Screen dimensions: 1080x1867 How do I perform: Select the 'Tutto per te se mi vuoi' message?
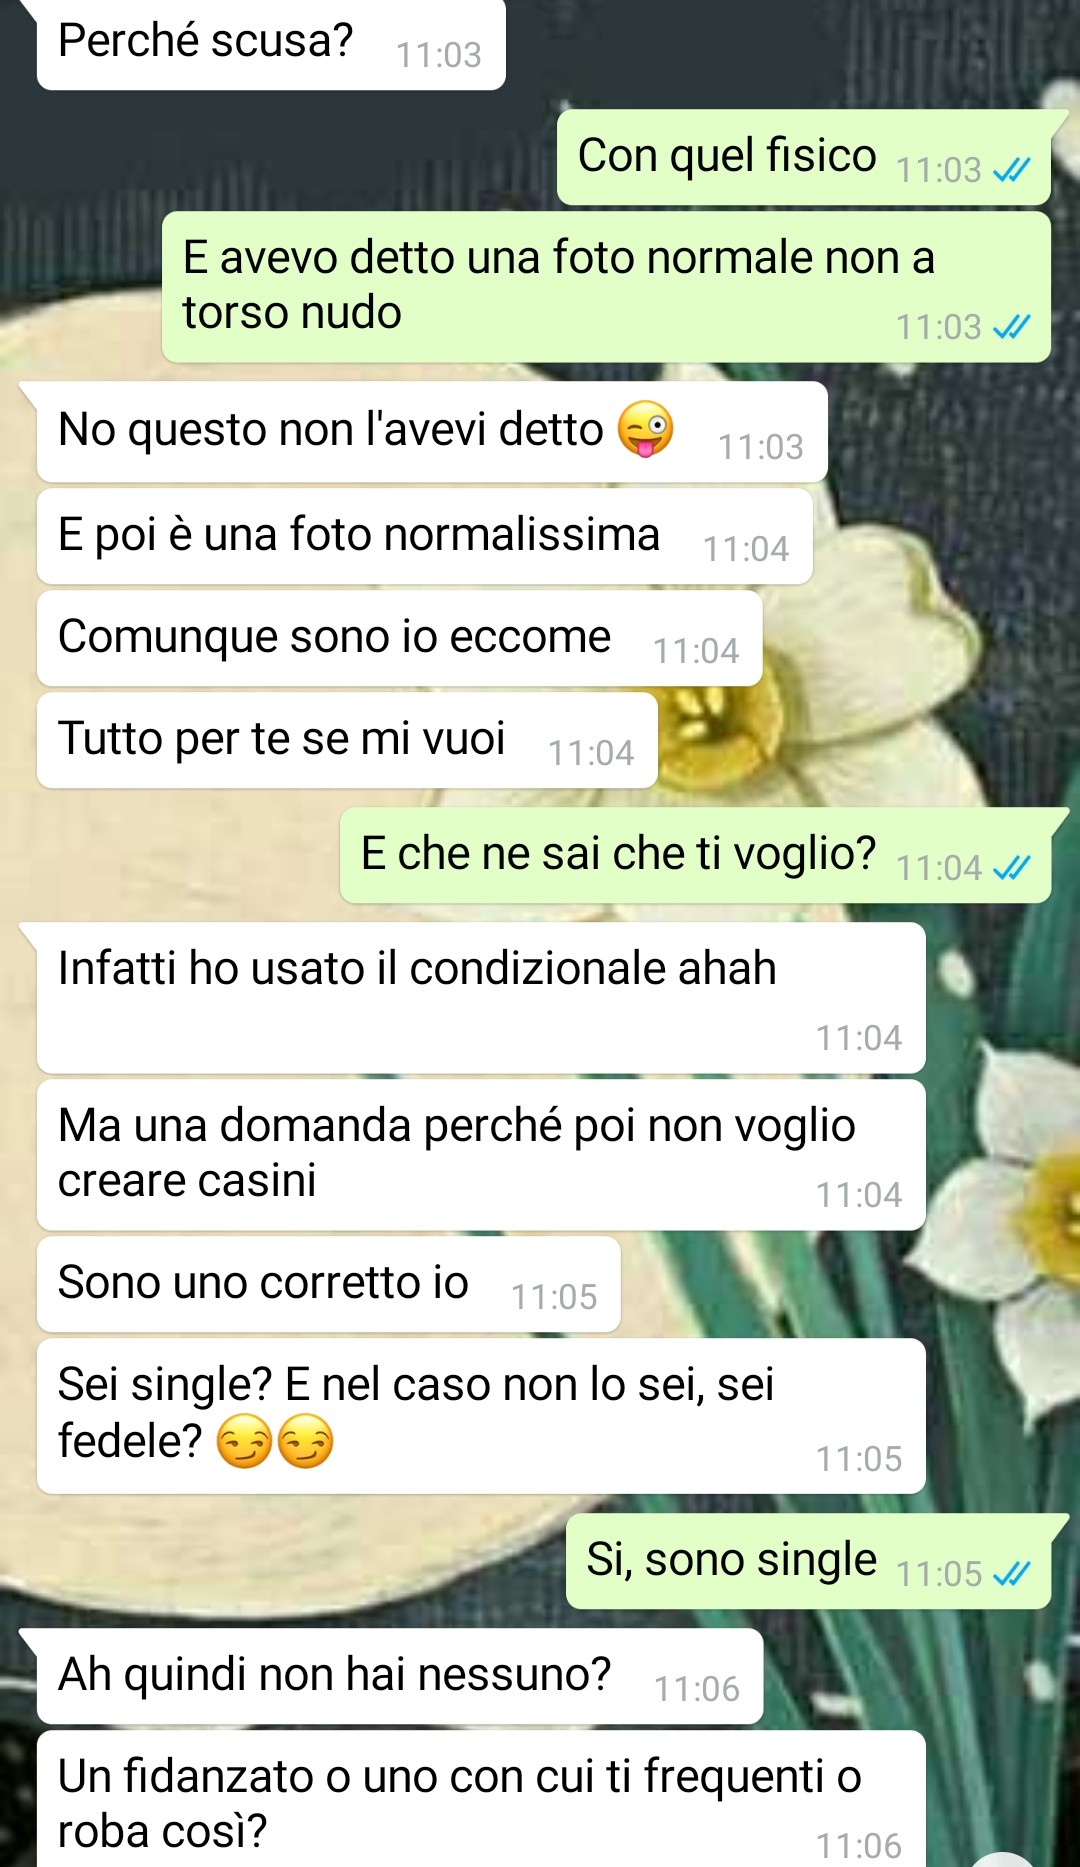(x=347, y=740)
